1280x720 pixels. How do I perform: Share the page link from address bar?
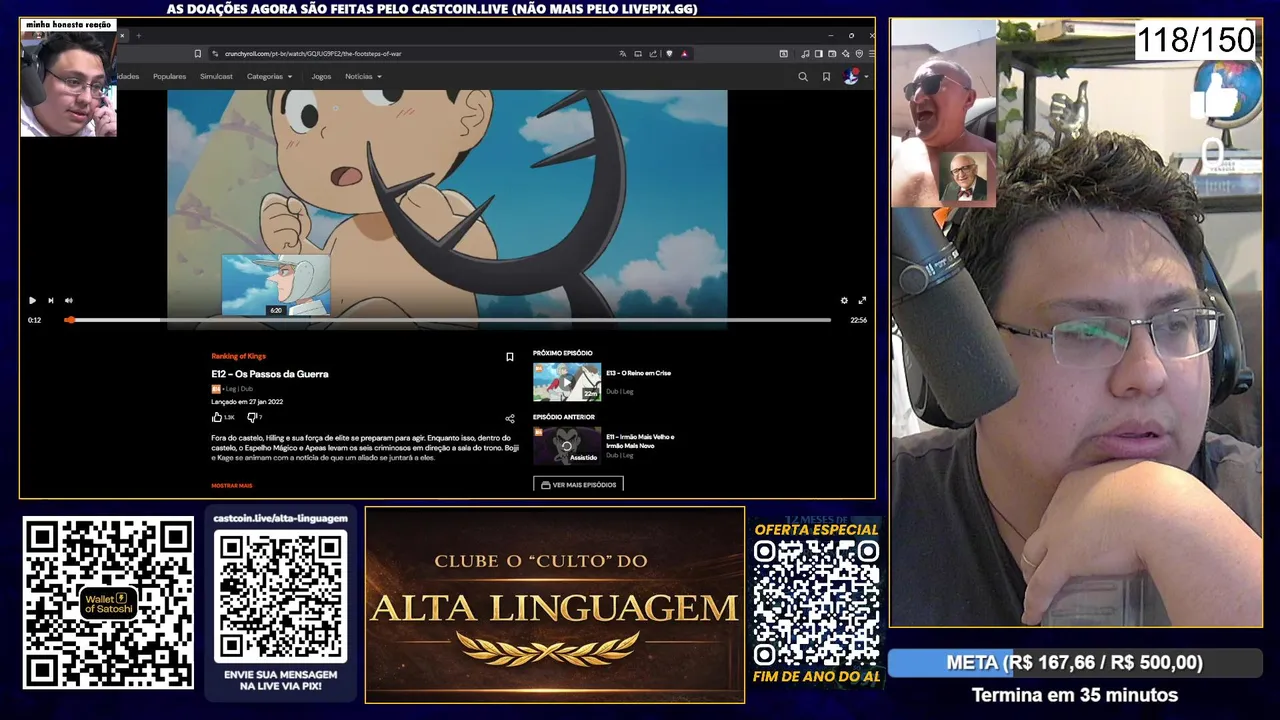[653, 54]
